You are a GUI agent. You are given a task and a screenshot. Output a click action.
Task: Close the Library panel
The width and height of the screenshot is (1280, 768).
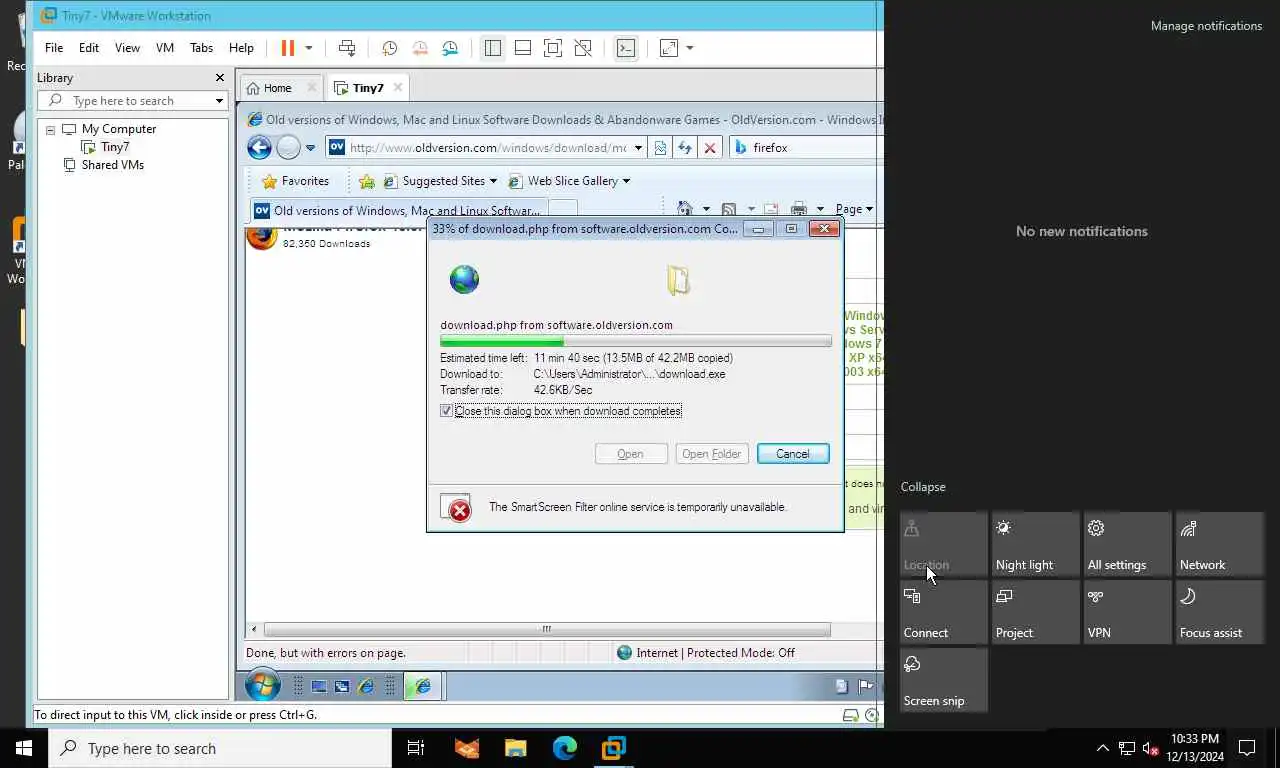220,78
